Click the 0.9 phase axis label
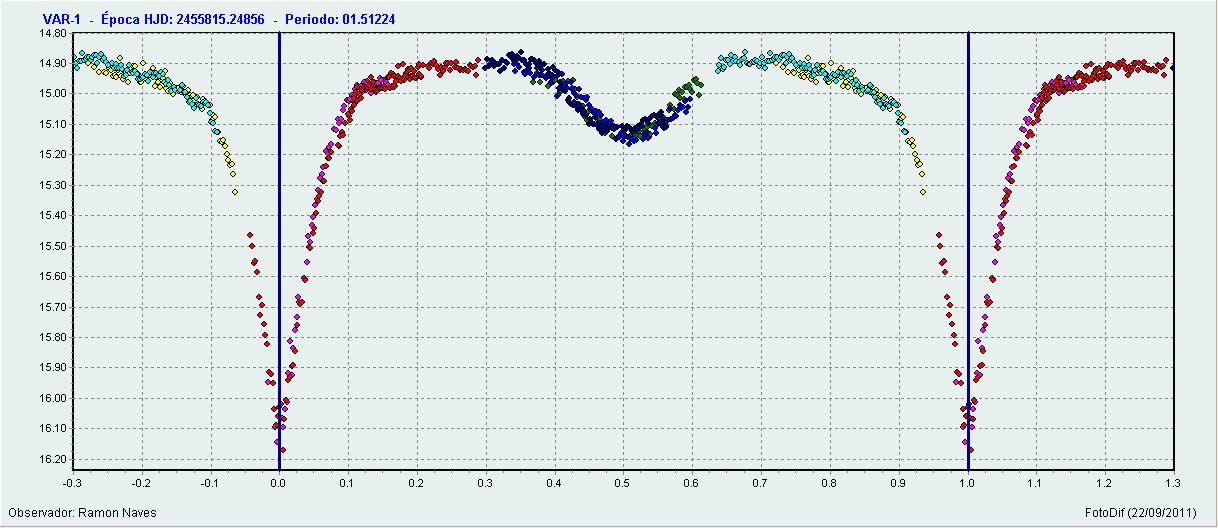1218x528 pixels. click(897, 483)
